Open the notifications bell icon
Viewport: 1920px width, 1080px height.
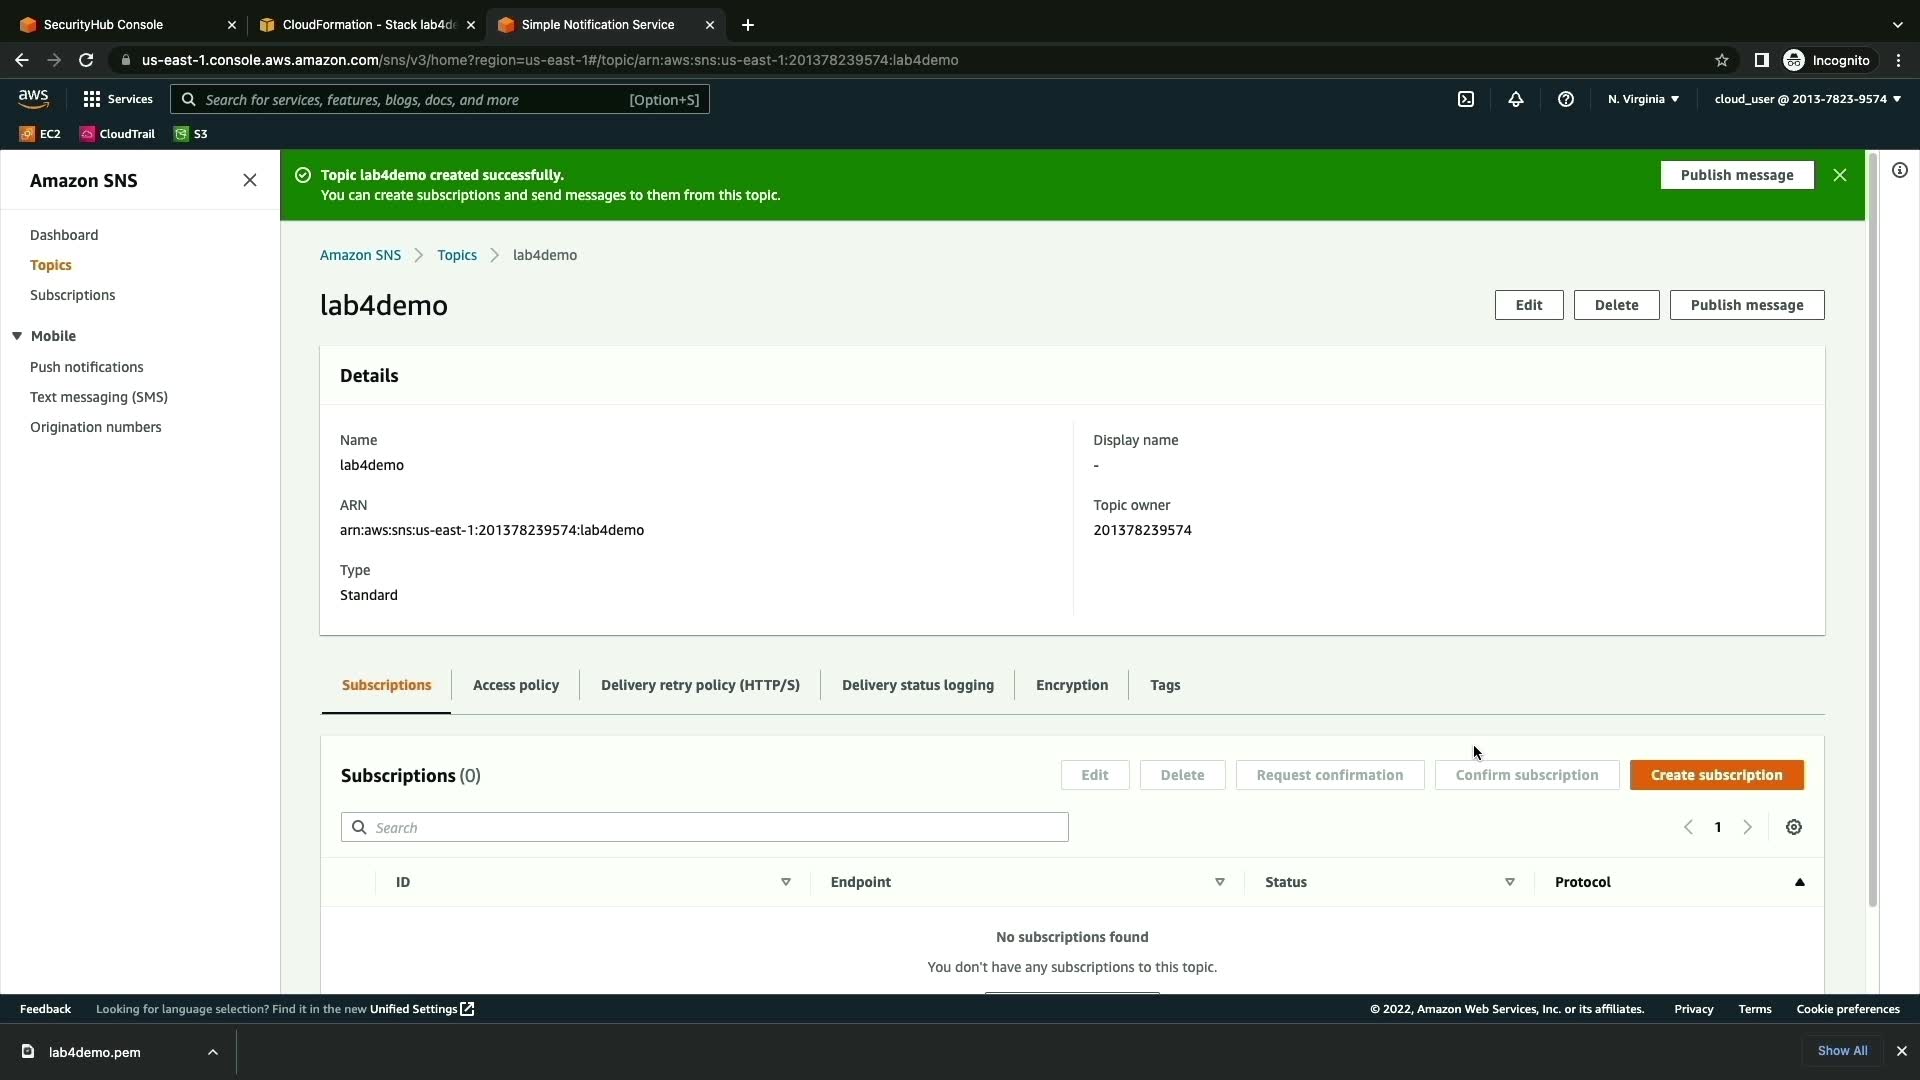(x=1516, y=99)
